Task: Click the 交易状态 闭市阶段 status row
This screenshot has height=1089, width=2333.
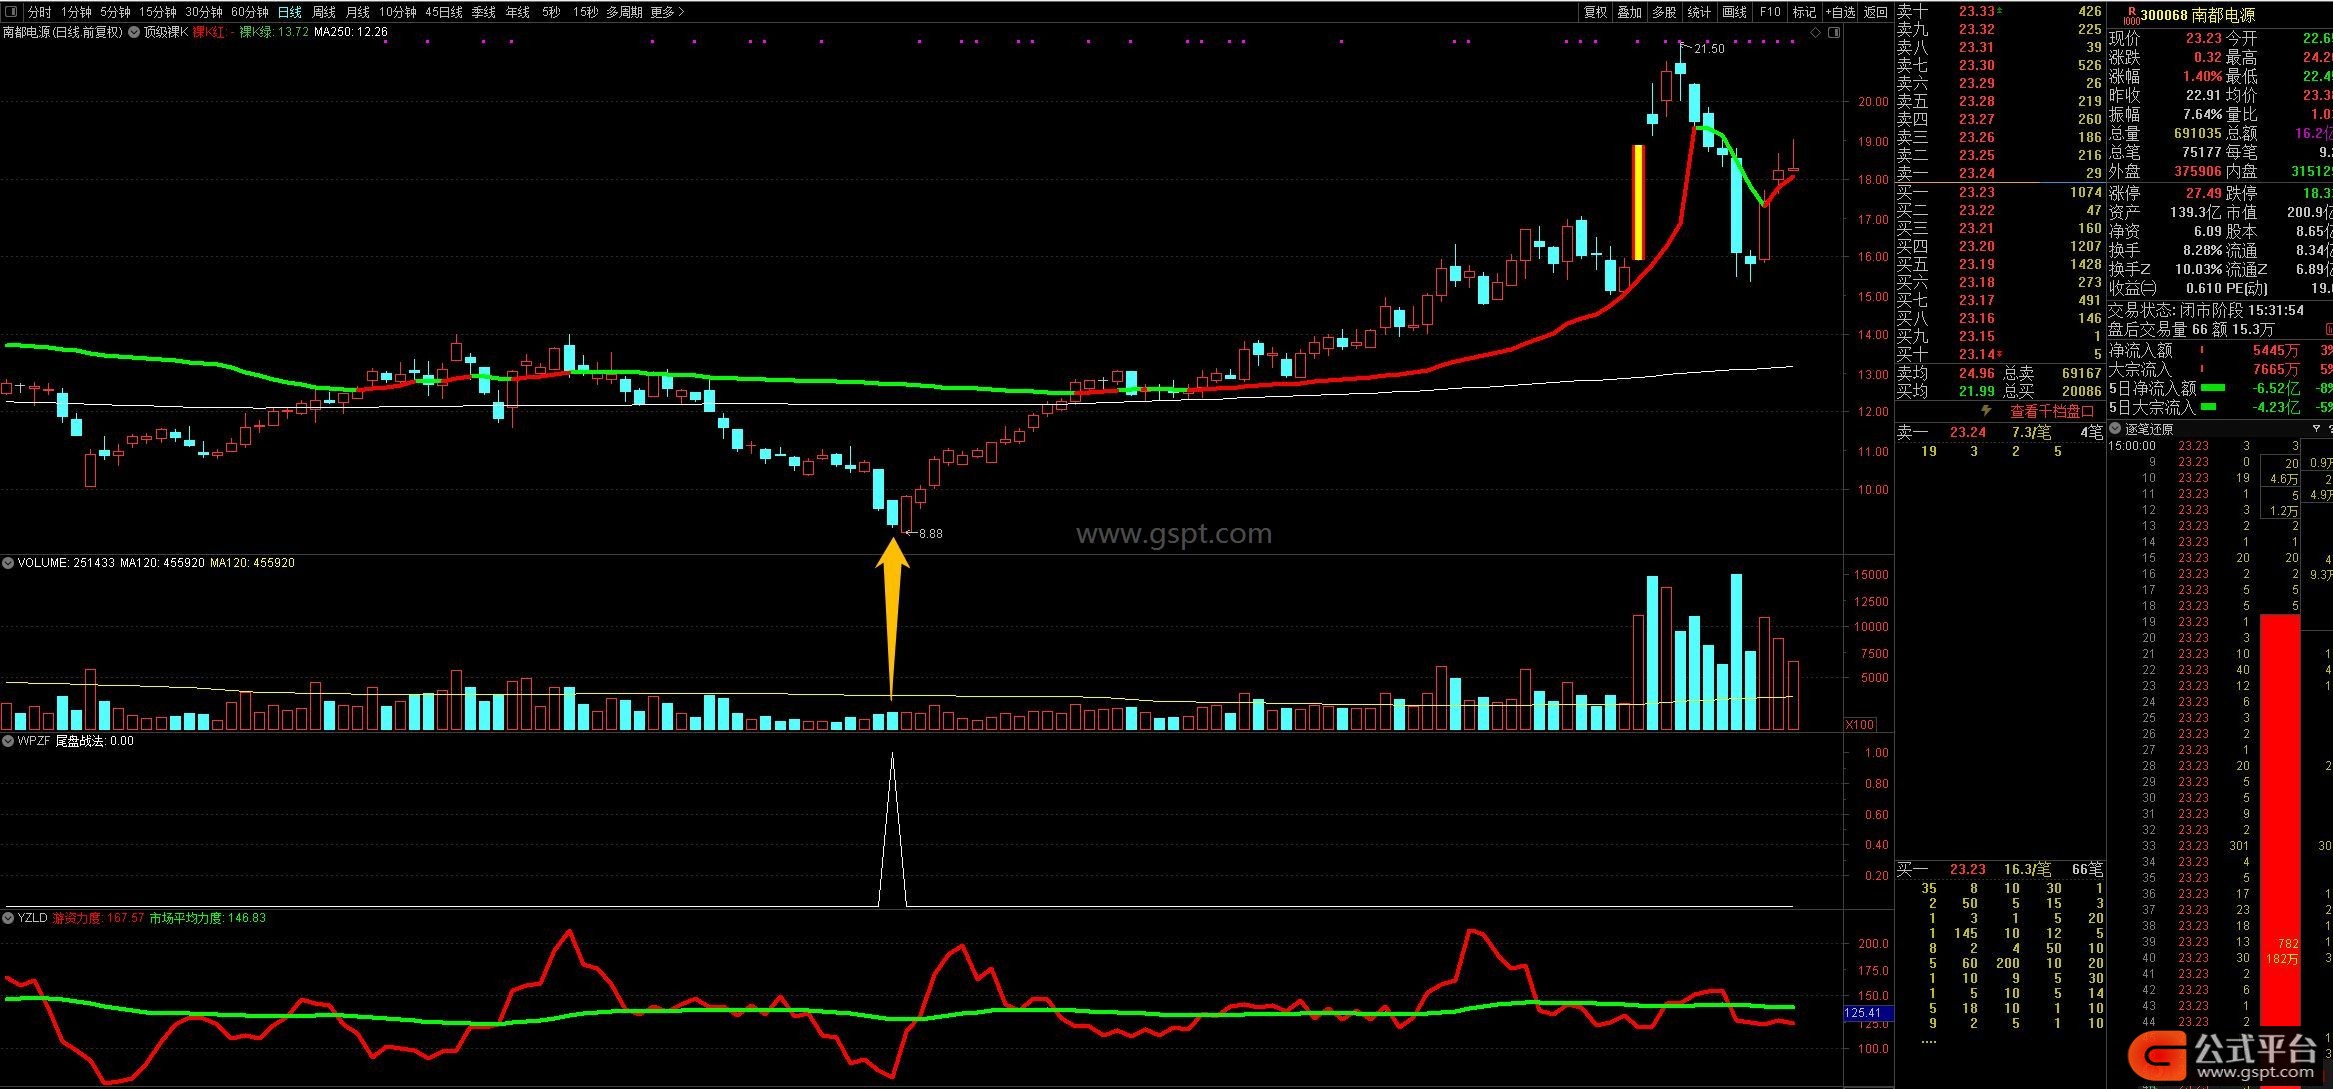Action: (2206, 311)
